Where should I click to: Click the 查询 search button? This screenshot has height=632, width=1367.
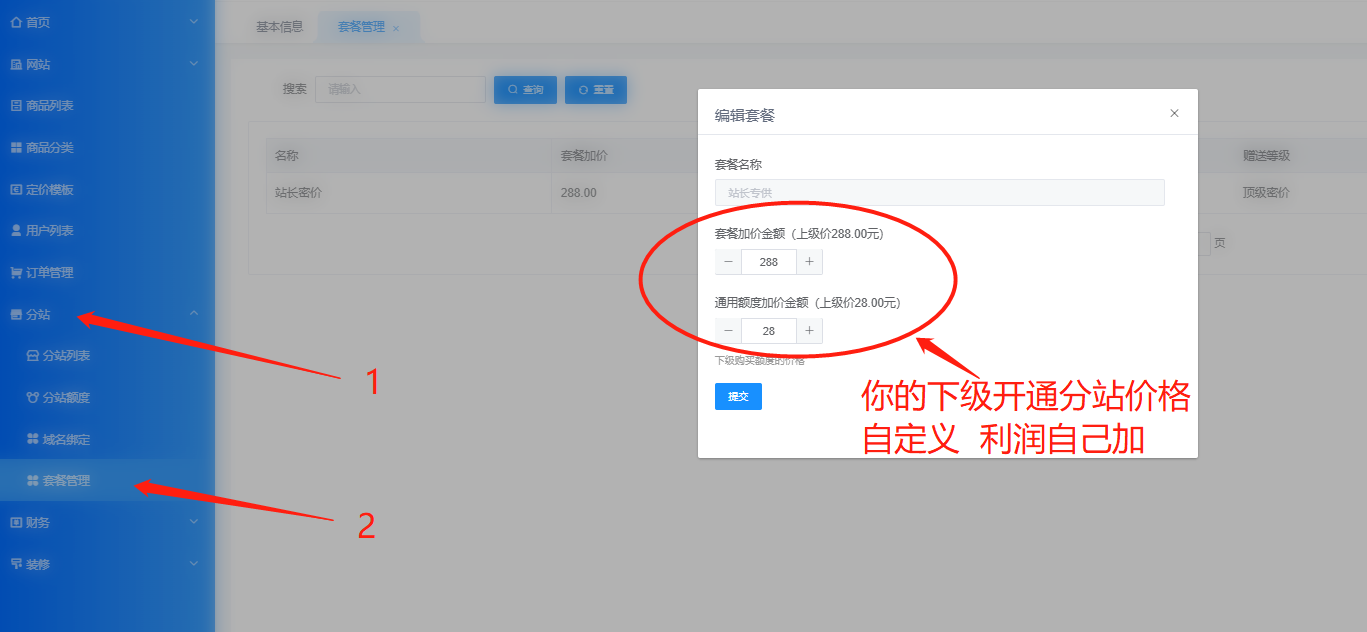tap(525, 90)
